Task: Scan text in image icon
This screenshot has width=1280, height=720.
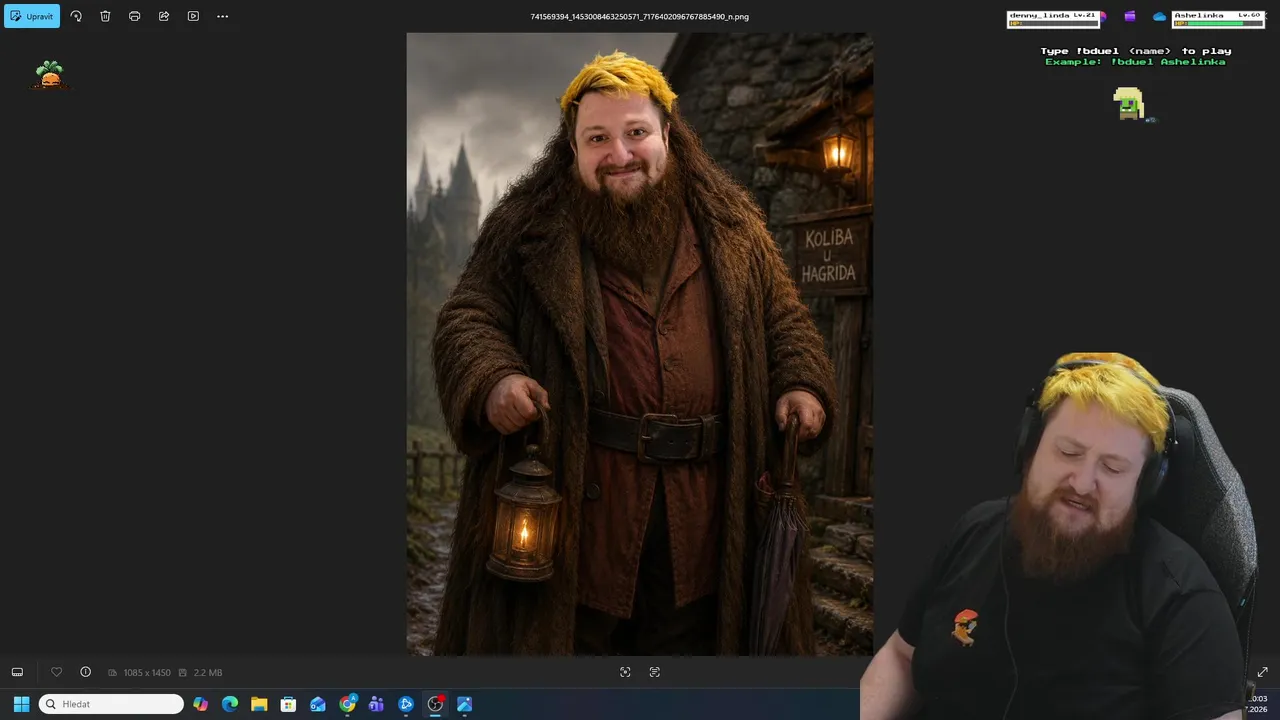Action: coord(655,672)
